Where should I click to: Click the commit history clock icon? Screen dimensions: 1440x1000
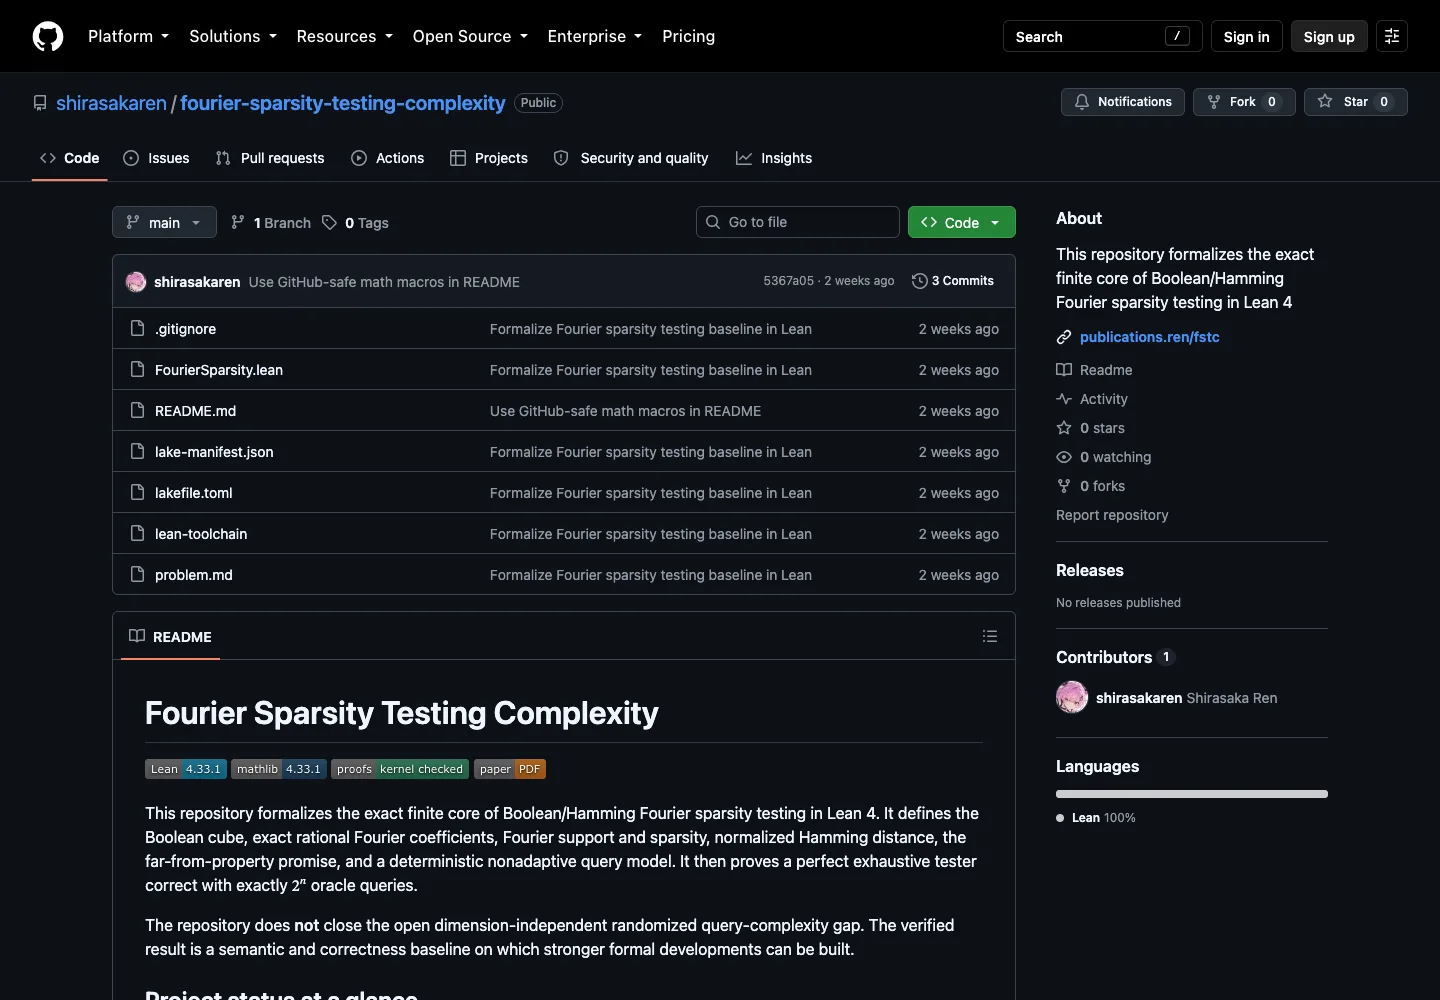[920, 281]
